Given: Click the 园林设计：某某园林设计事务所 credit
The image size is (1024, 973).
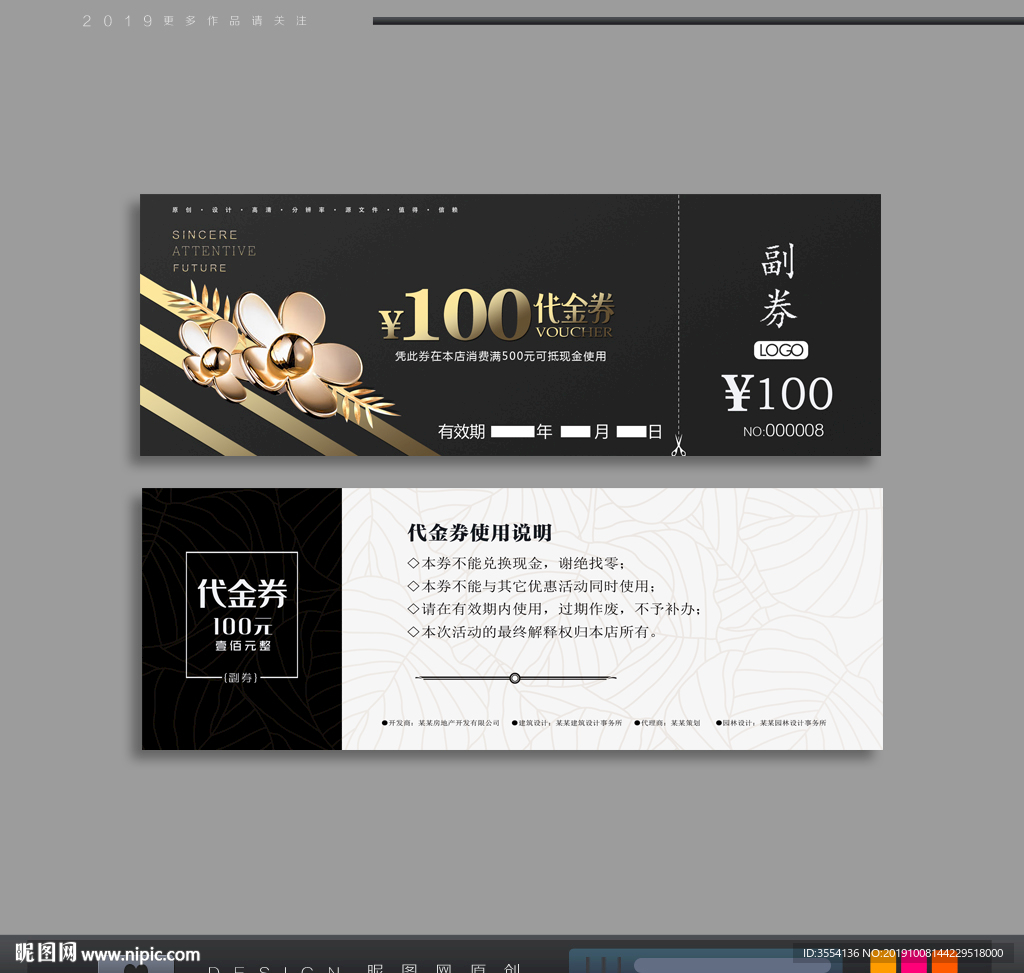Looking at the screenshot, I should 771,723.
